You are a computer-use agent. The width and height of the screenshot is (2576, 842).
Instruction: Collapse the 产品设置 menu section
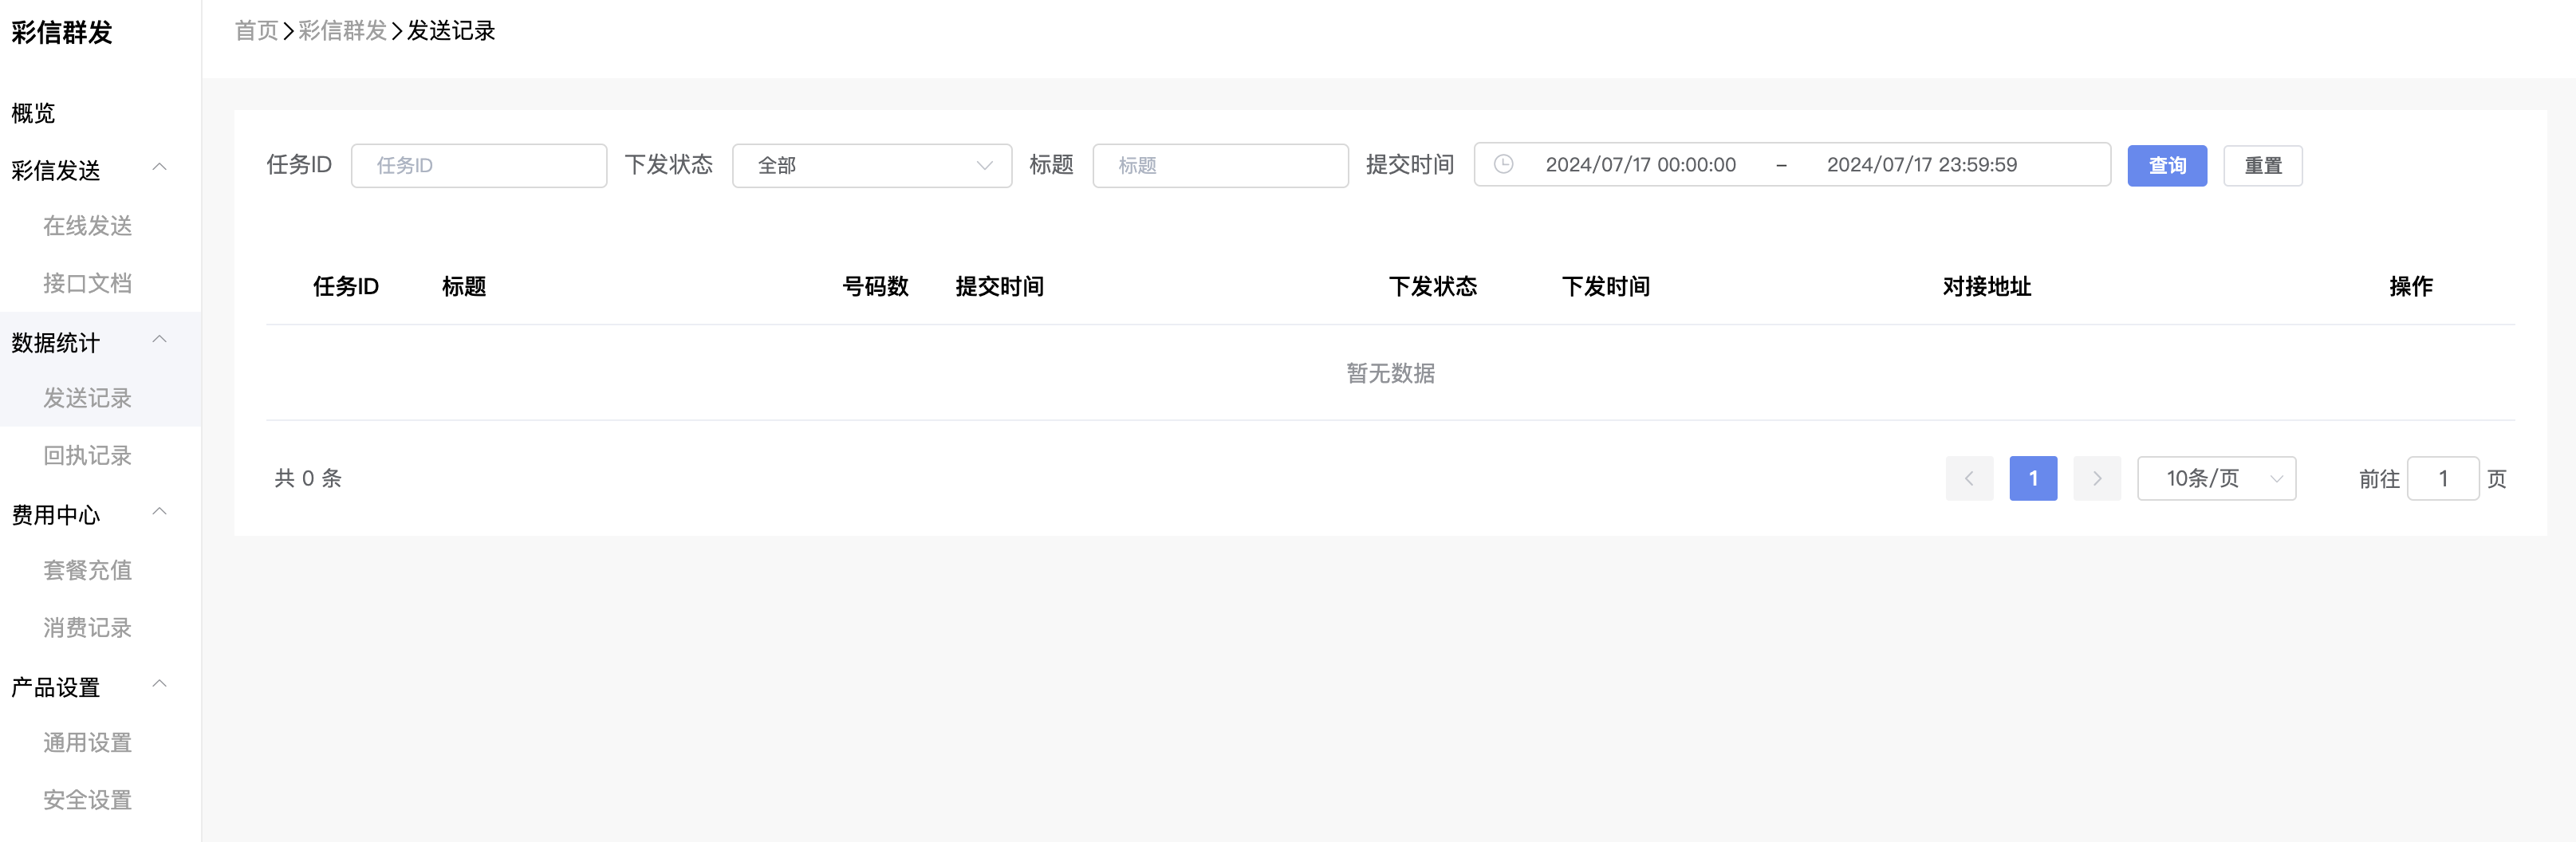point(159,684)
